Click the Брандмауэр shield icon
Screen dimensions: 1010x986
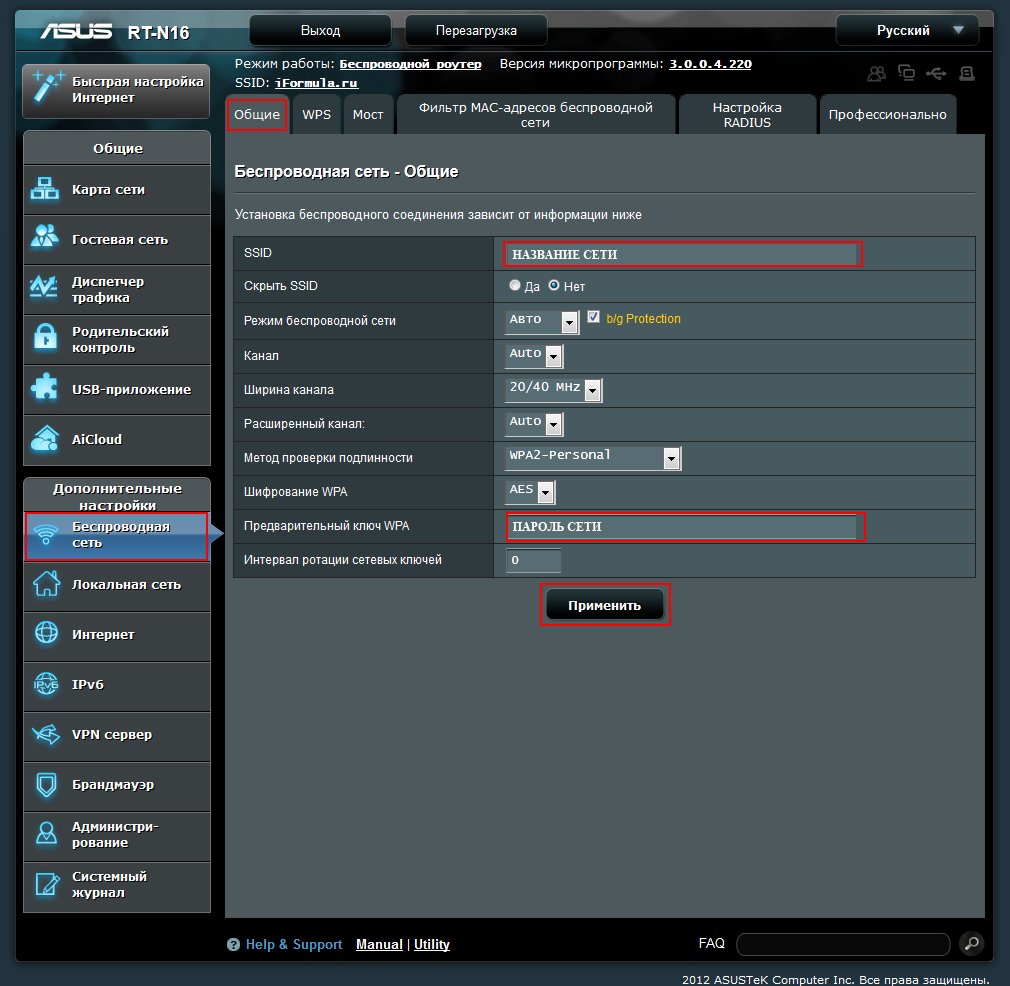click(x=46, y=785)
